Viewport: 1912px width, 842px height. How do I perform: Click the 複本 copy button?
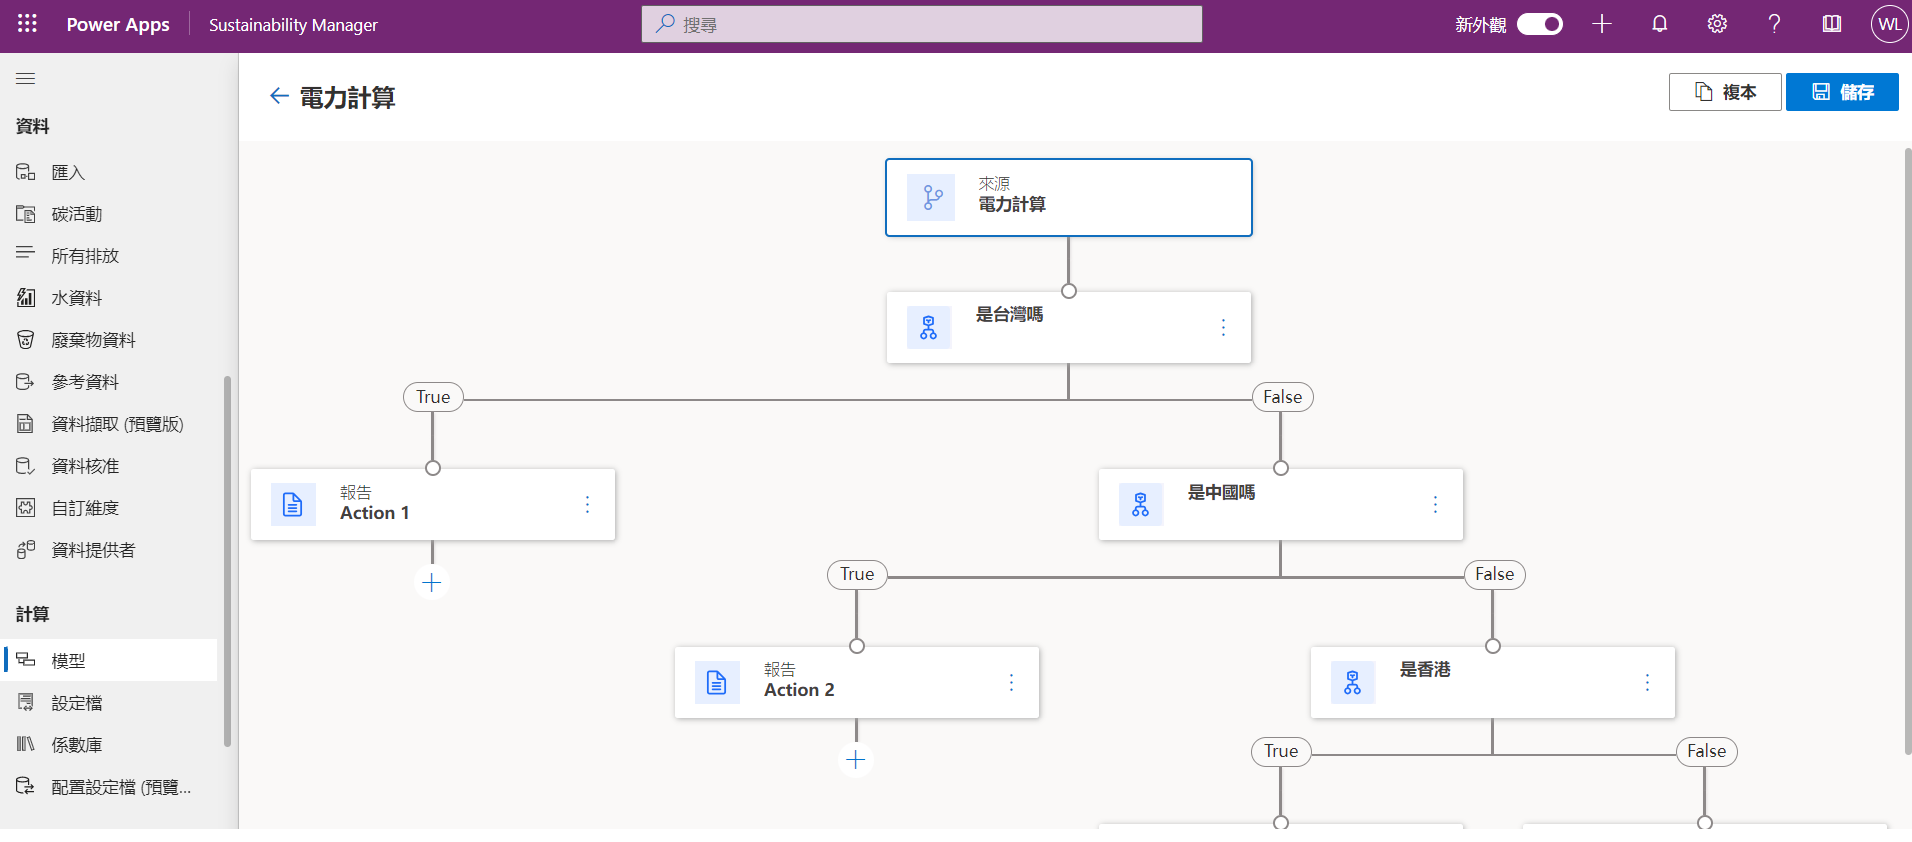pos(1724,92)
